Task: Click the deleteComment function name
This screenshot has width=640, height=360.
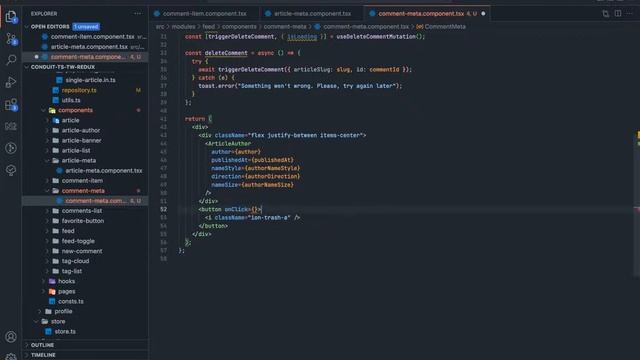Action: [x=226, y=53]
